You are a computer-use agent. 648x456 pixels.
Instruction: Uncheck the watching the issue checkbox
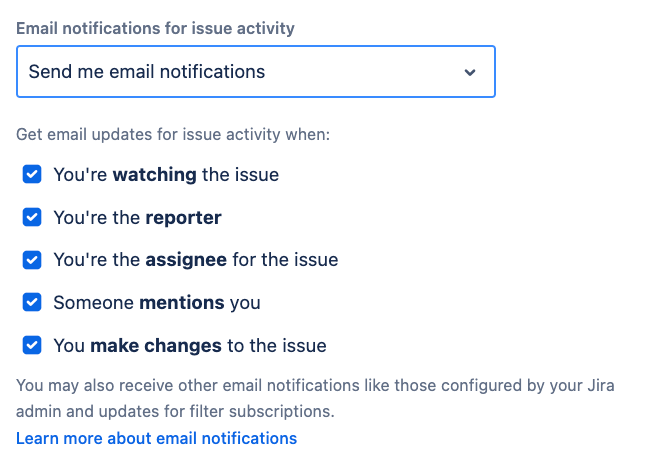tap(32, 174)
